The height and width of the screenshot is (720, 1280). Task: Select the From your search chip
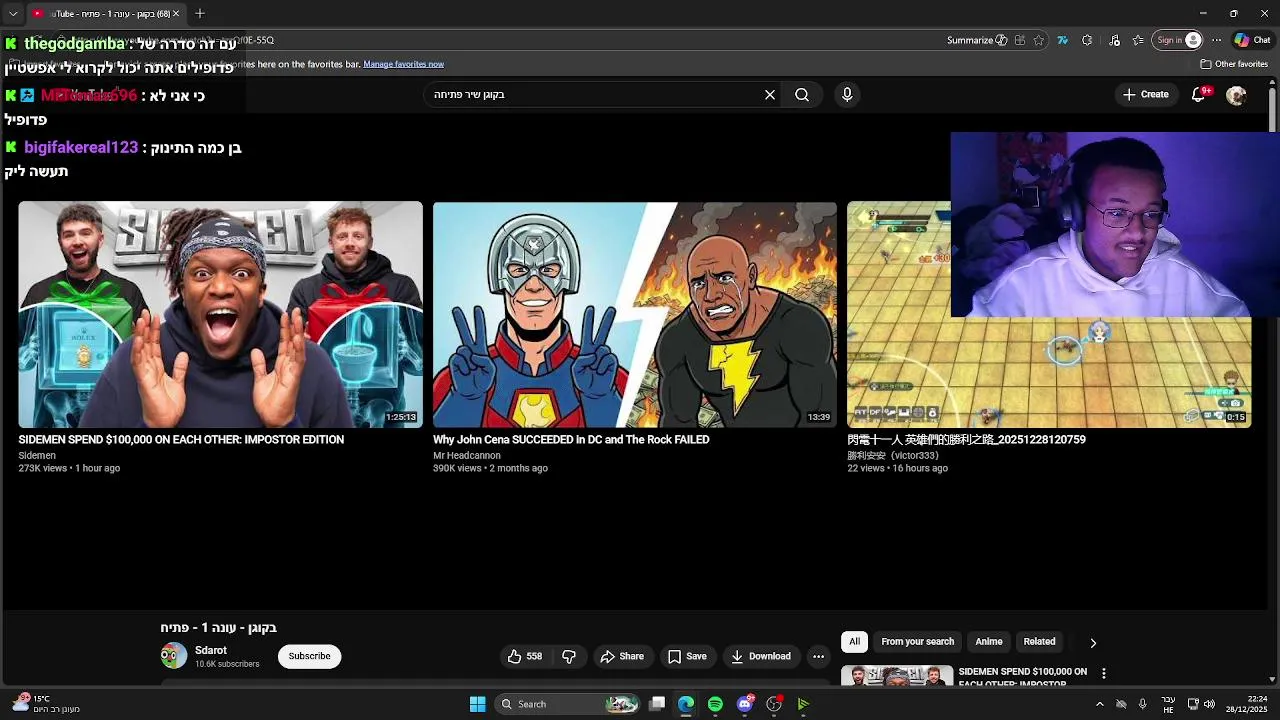click(x=917, y=641)
